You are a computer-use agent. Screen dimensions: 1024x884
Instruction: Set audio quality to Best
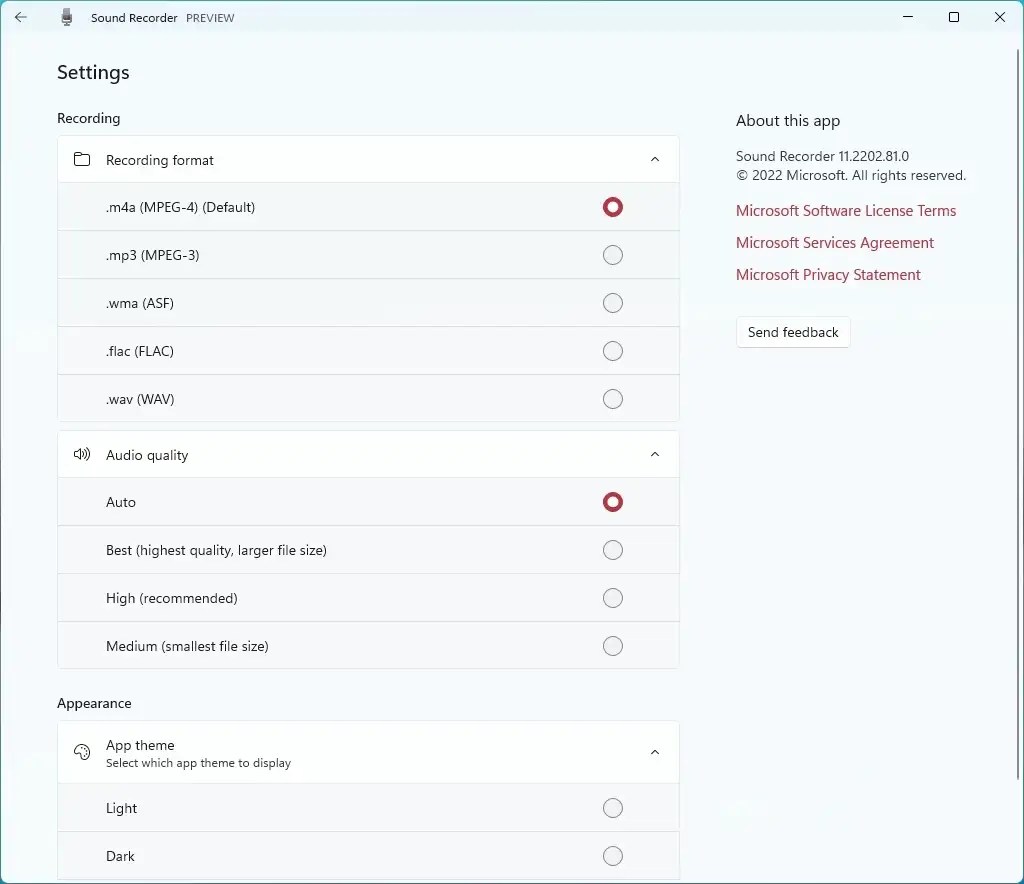[613, 550]
